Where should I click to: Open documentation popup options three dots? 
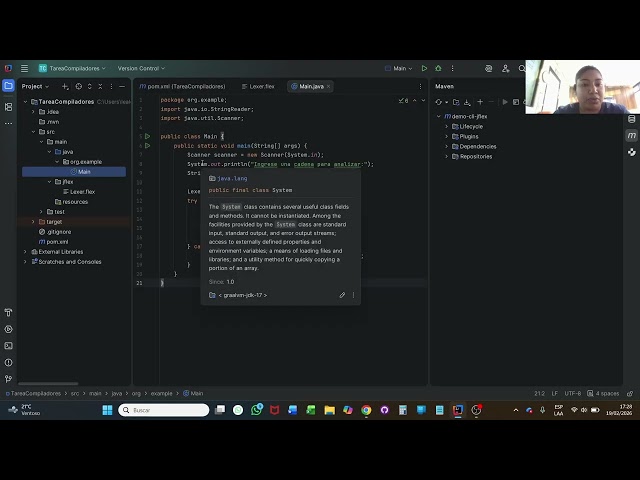click(353, 295)
